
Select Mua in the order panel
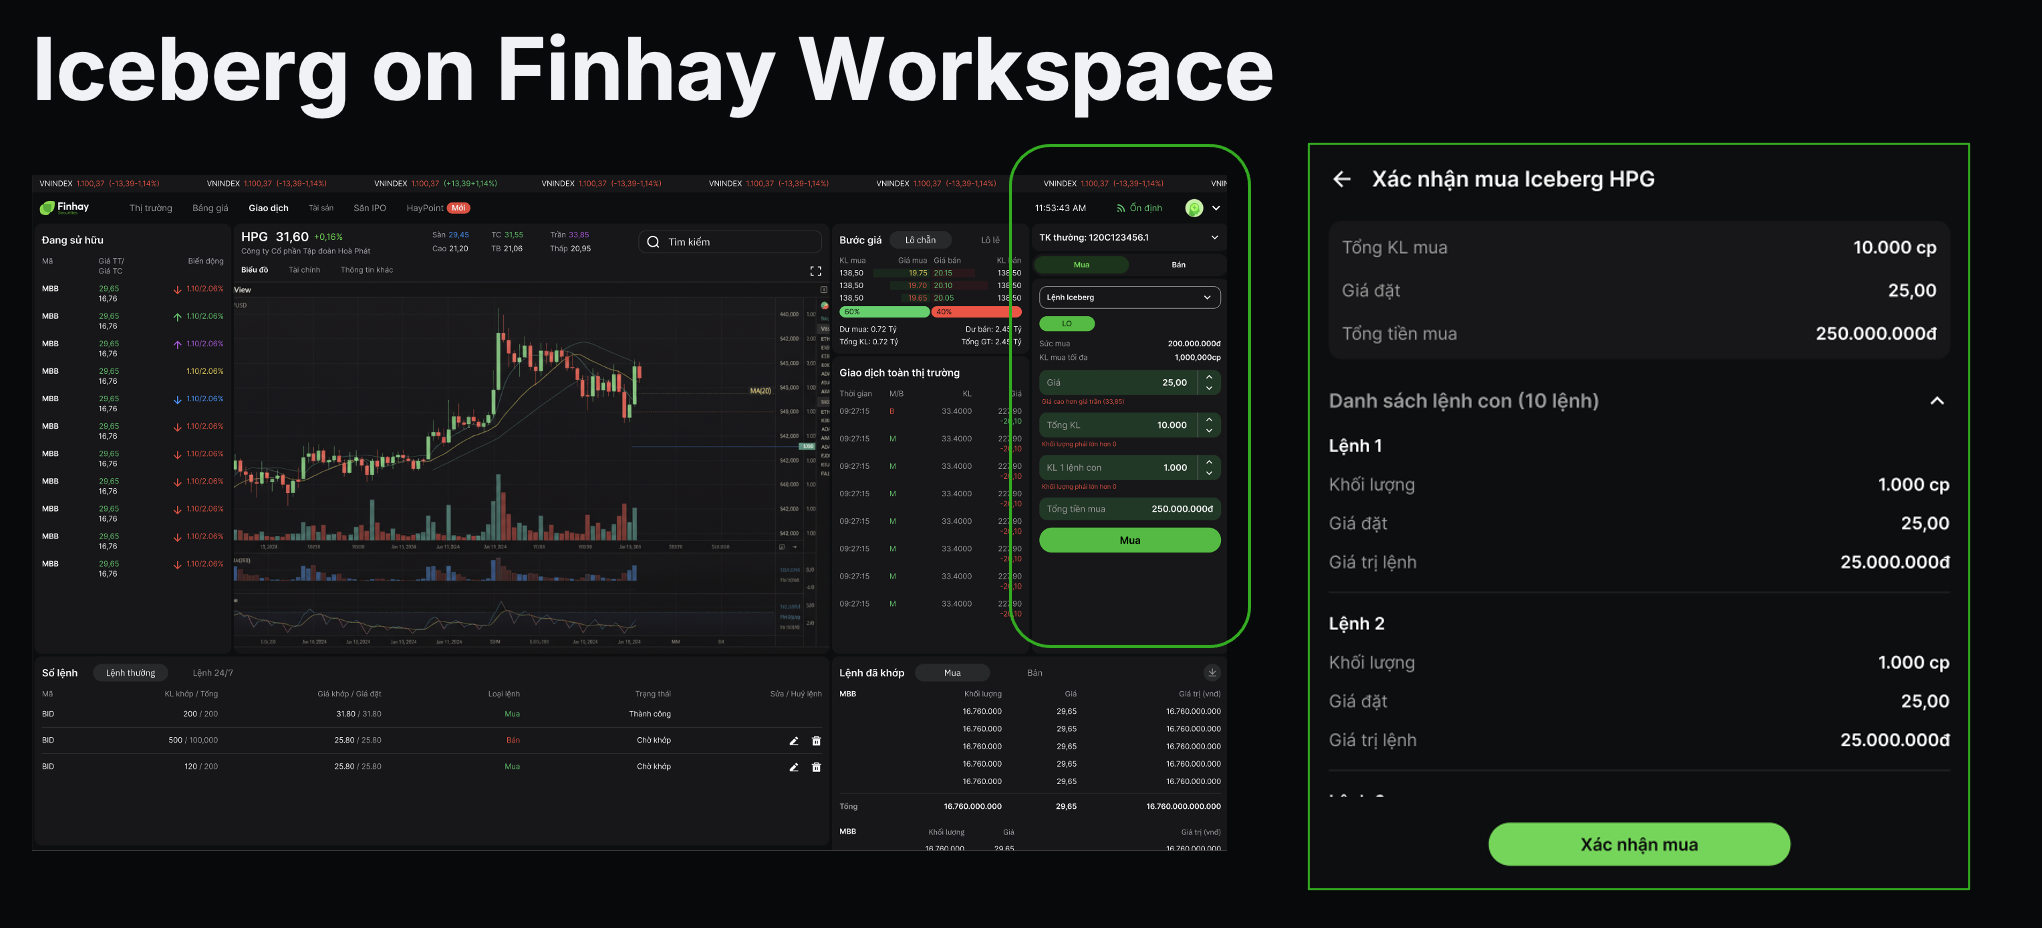[x=1082, y=265]
